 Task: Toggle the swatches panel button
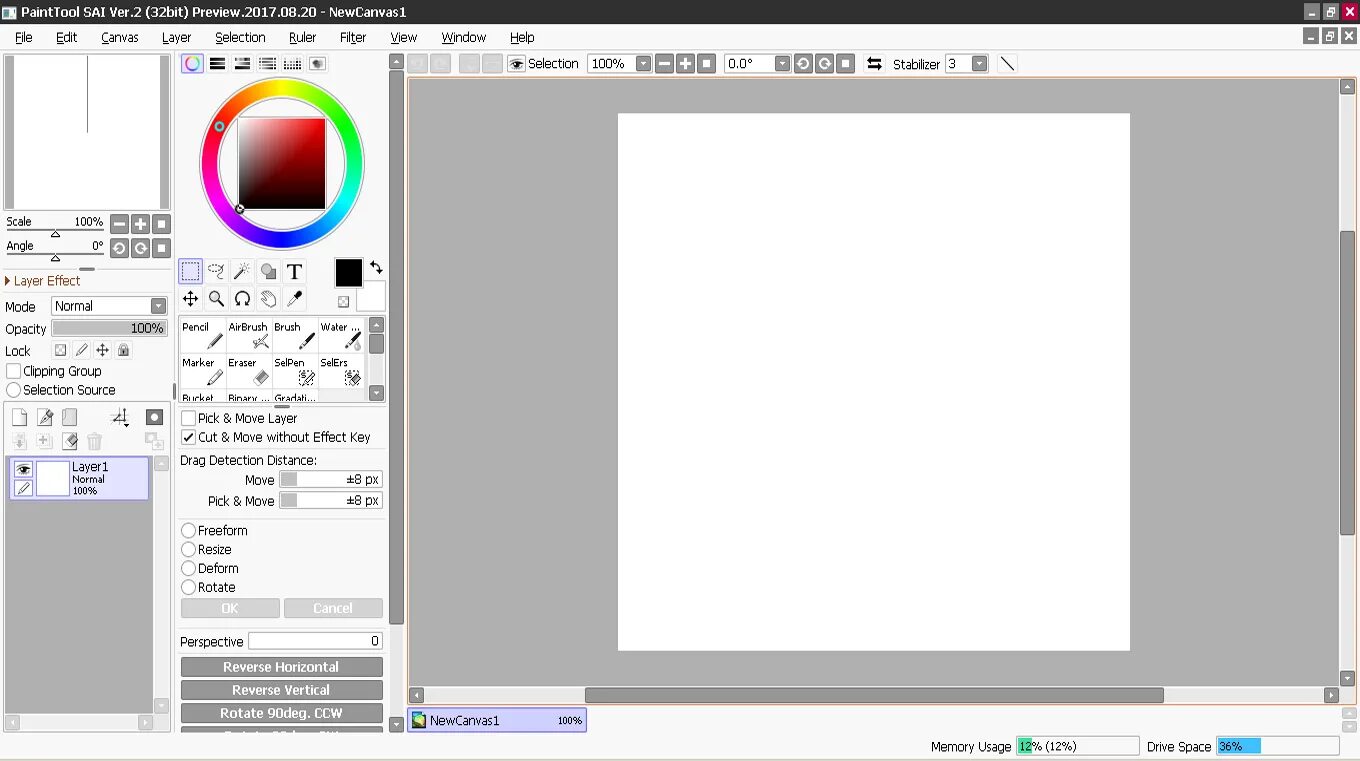coord(292,63)
